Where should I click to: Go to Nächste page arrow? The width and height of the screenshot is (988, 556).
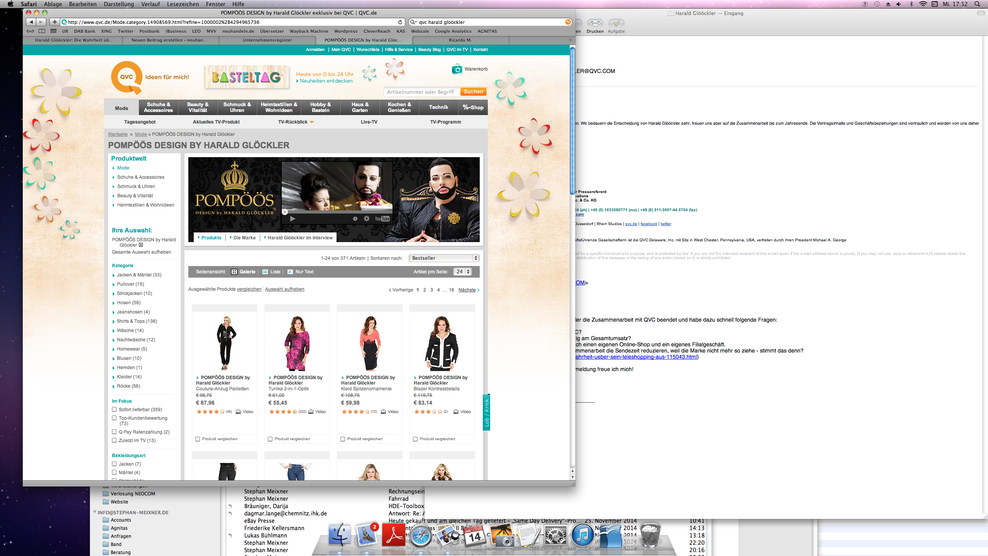(478, 290)
